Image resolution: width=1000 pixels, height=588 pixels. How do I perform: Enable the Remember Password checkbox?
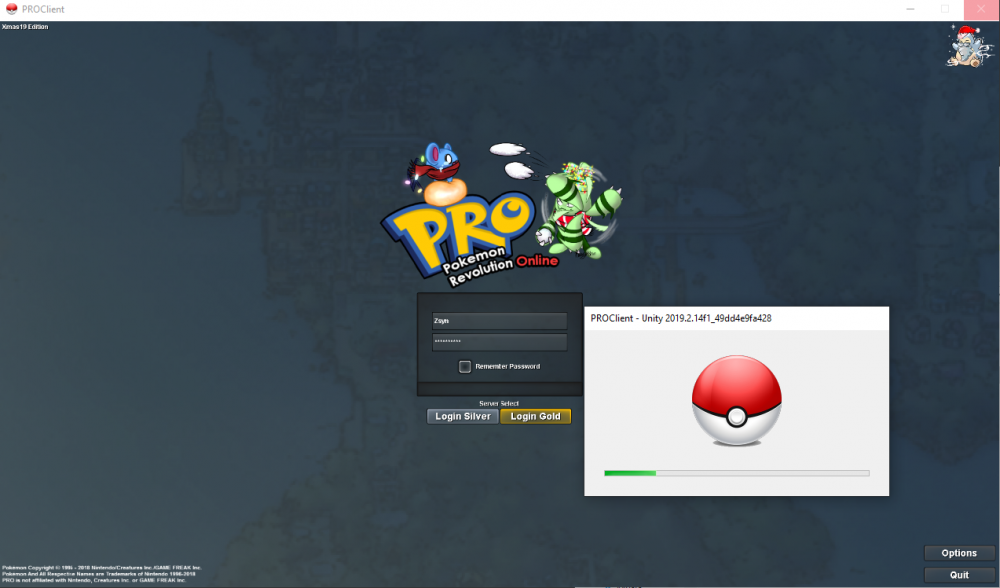(x=465, y=366)
